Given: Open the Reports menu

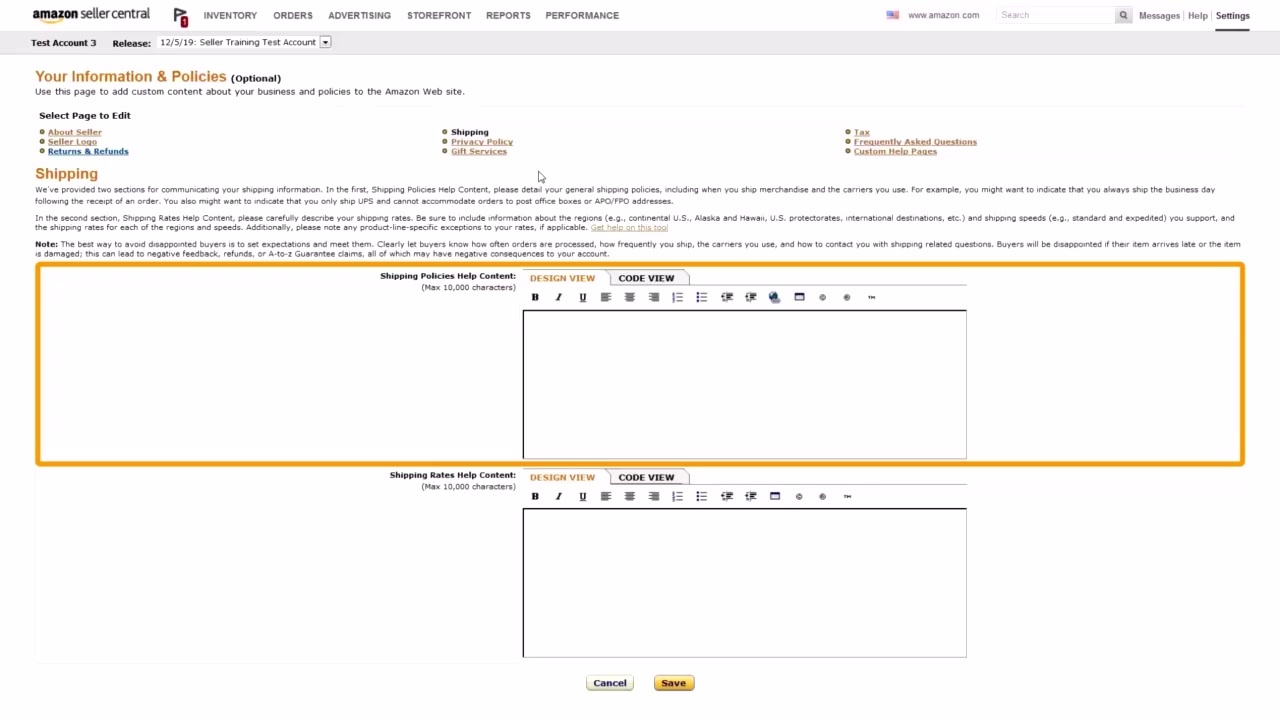Looking at the screenshot, I should point(508,15).
